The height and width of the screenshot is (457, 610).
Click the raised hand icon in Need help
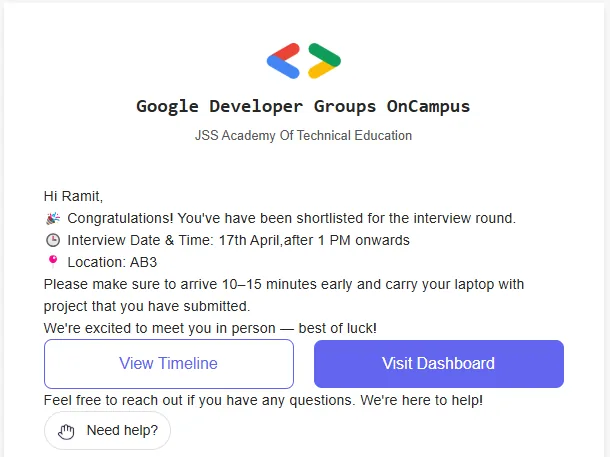(66, 432)
